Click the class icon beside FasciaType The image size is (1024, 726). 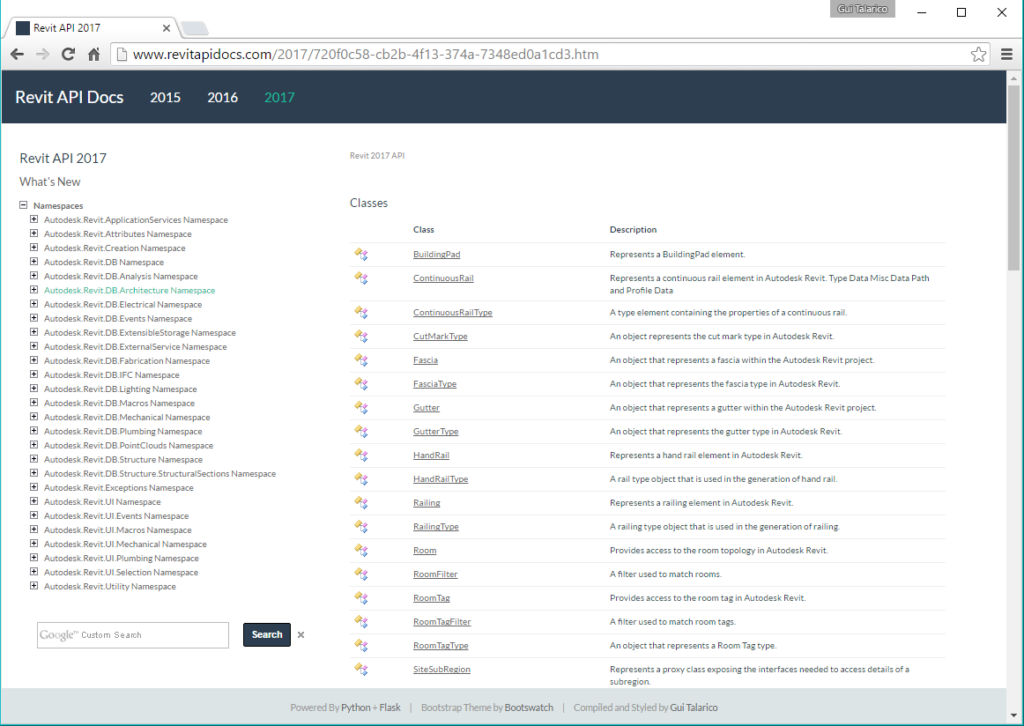pos(361,384)
